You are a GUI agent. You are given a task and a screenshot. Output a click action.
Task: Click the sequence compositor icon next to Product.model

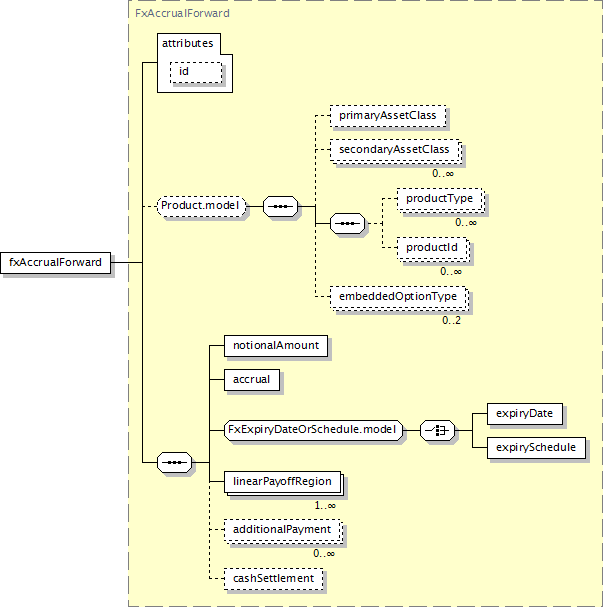click(279, 207)
